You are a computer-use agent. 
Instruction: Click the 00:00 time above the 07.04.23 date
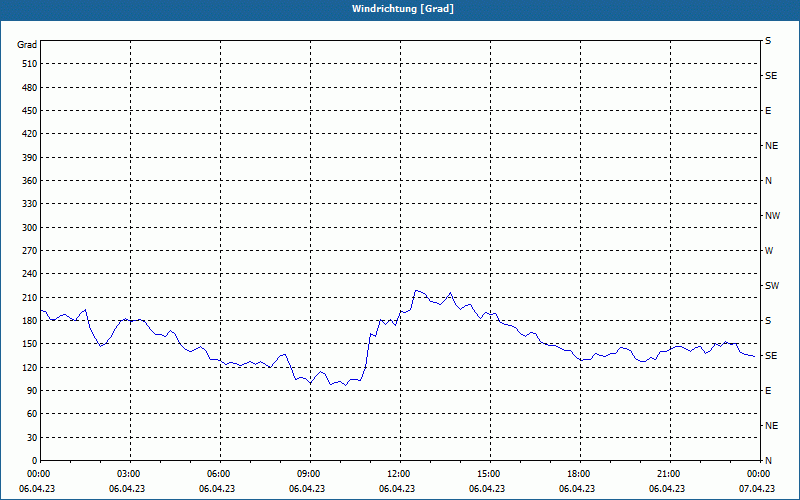[x=758, y=474]
